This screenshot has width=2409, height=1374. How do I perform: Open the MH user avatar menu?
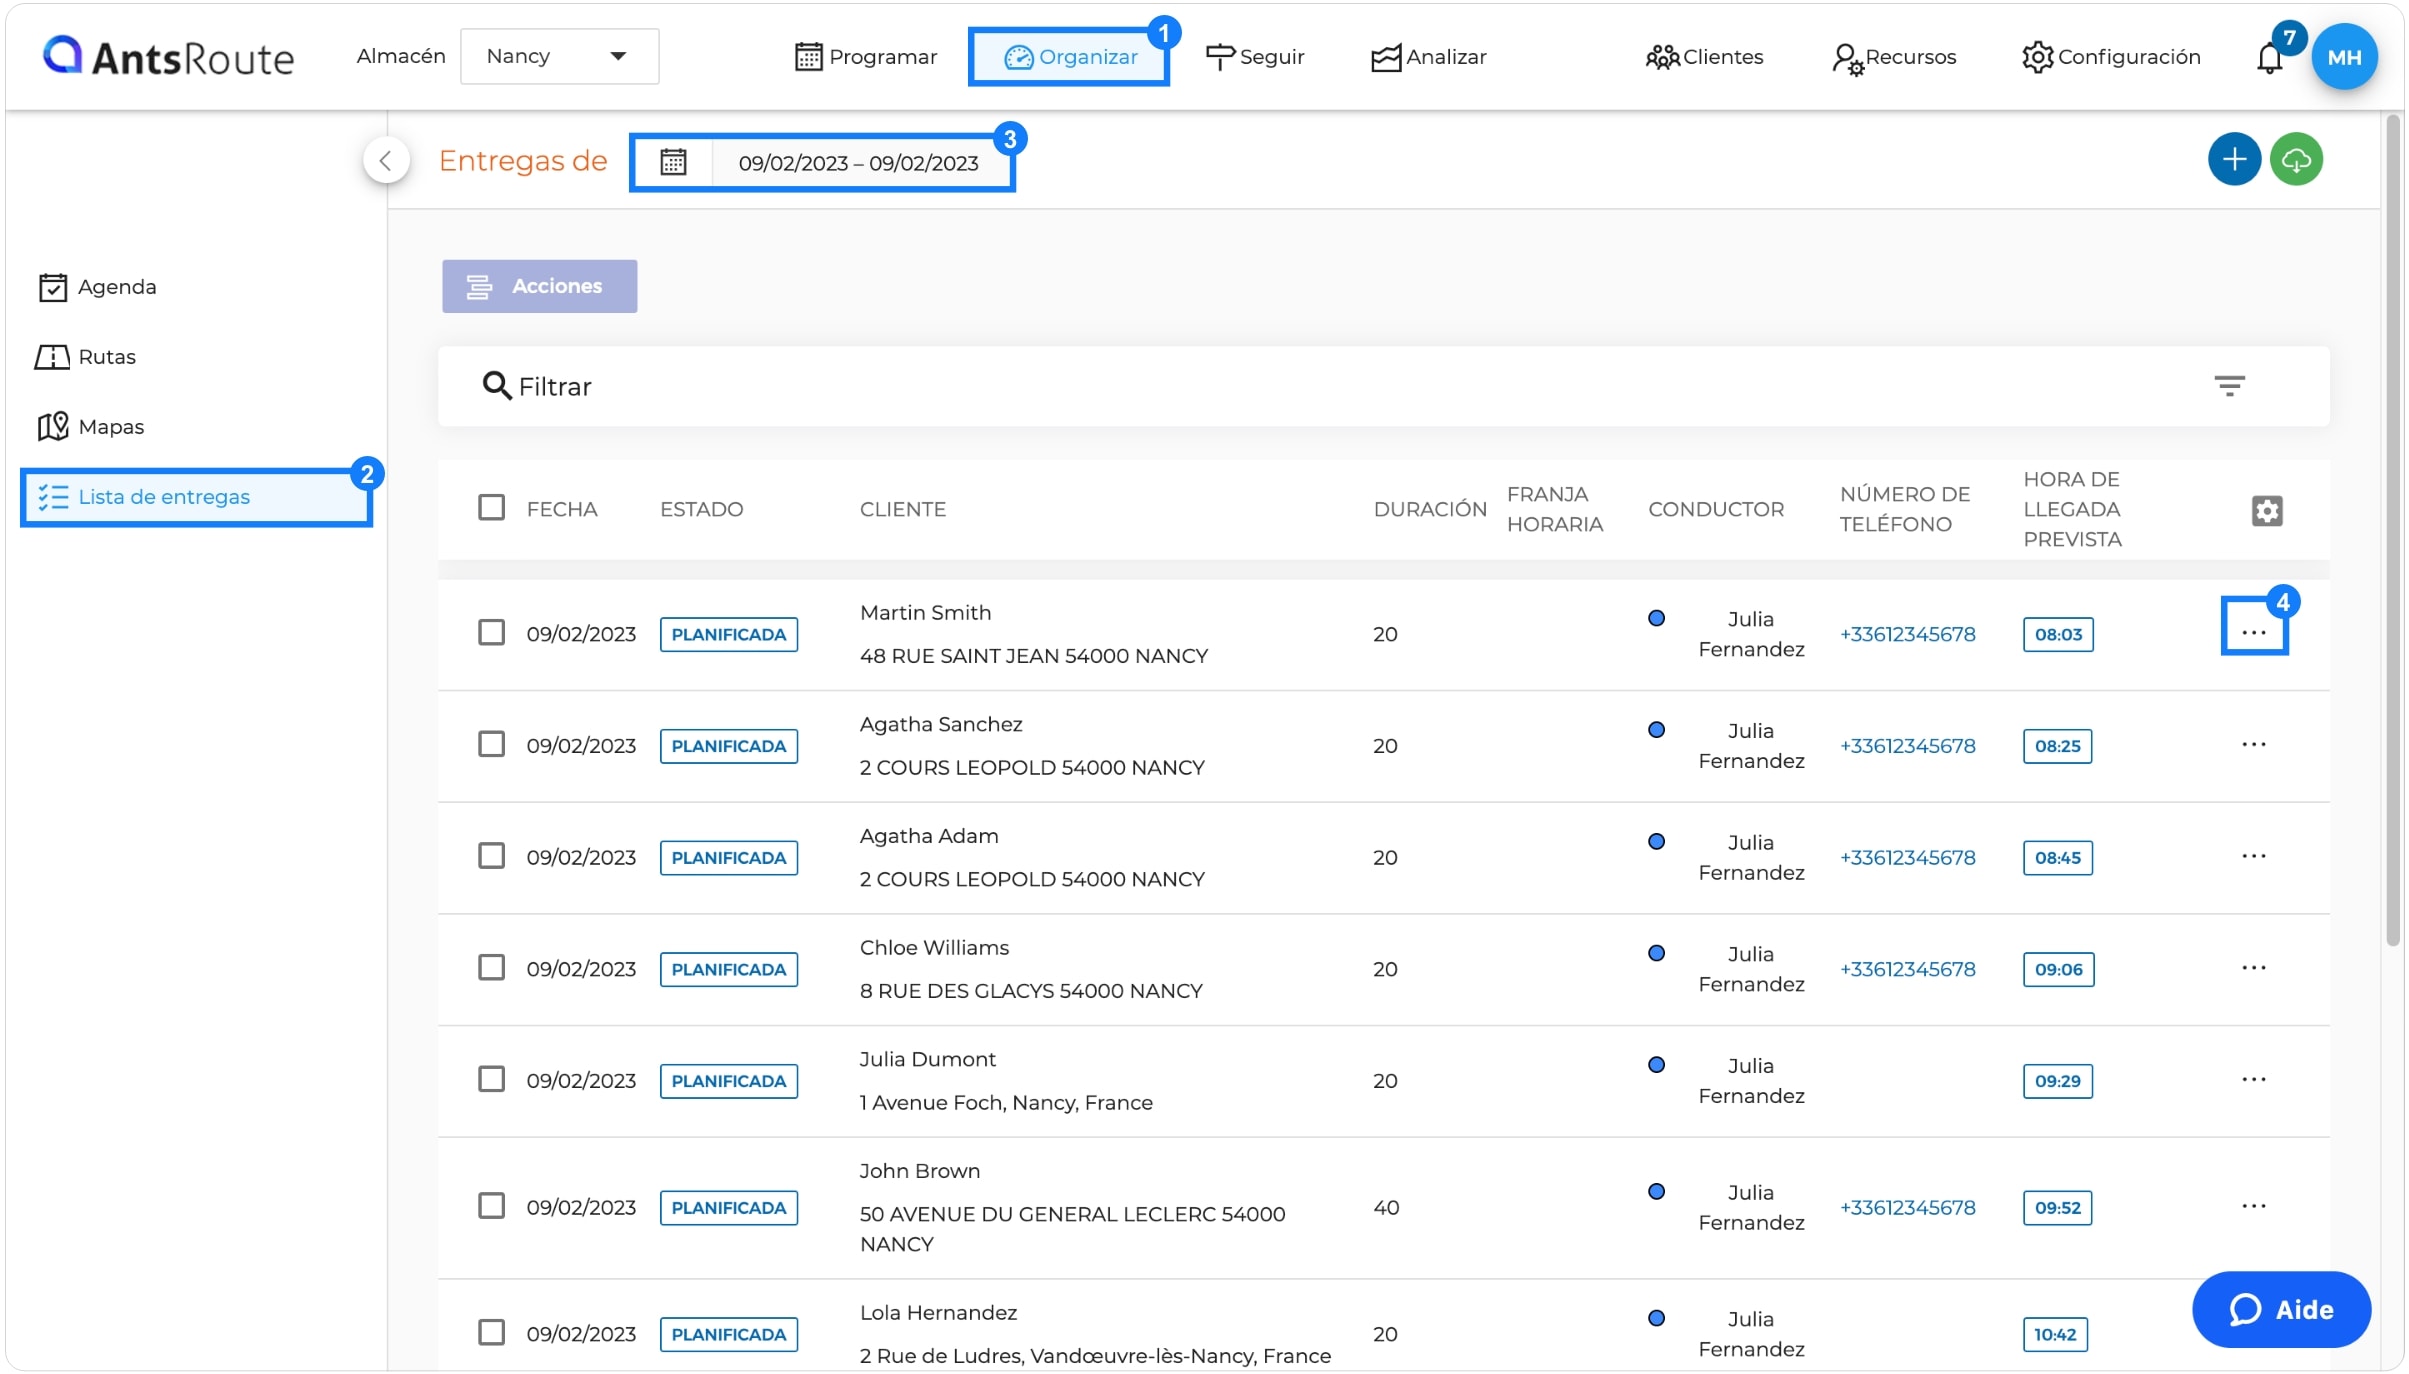pos(2343,57)
